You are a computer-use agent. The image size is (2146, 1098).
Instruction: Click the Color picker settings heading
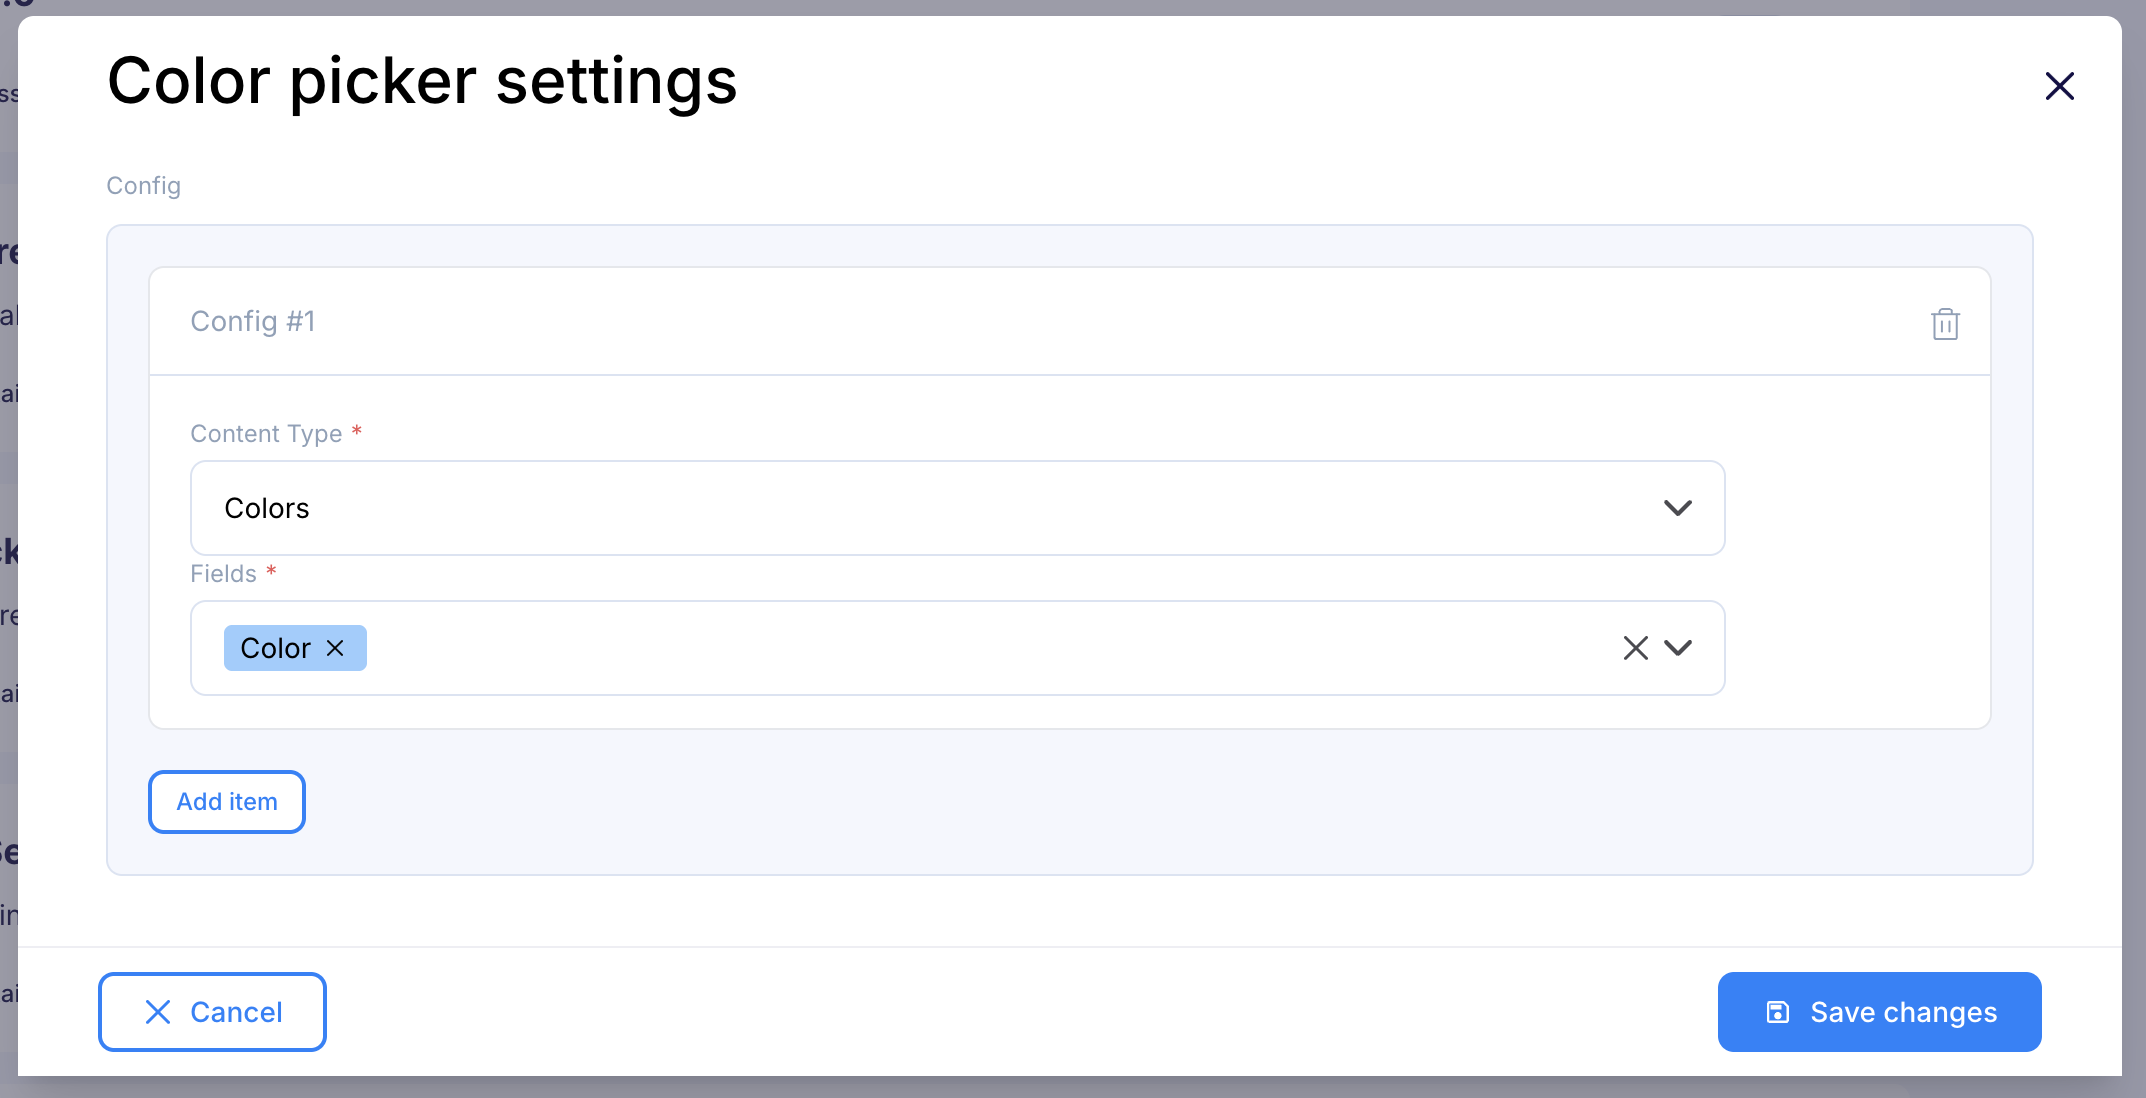(422, 82)
